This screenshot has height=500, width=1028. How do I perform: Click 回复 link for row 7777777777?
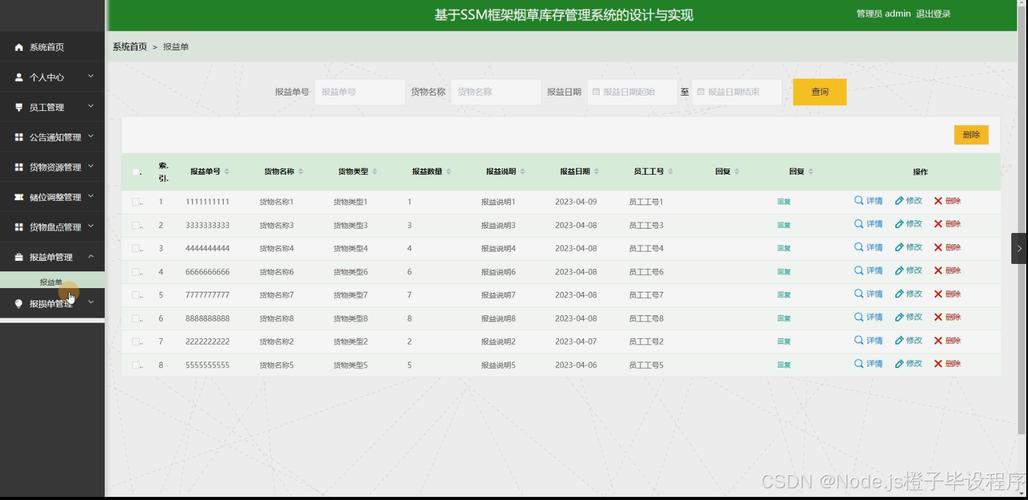pyautogui.click(x=783, y=295)
